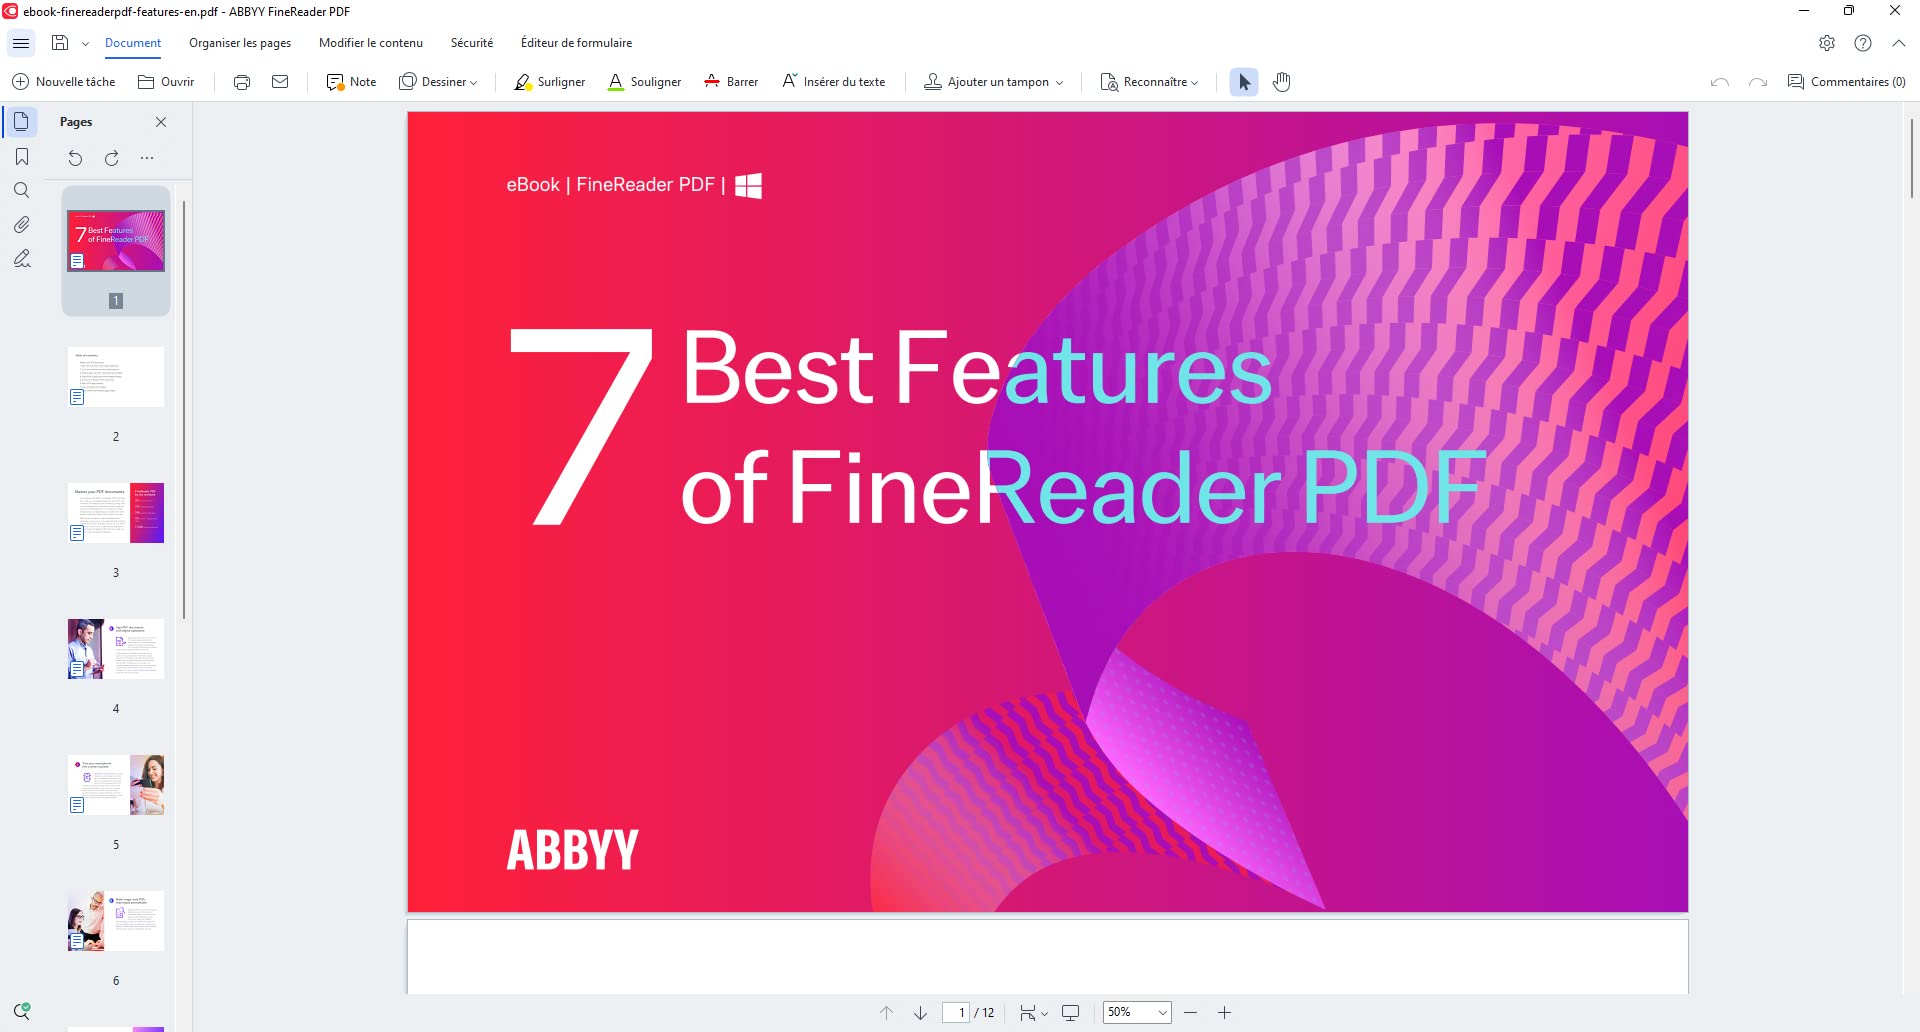Viewport: 1920px width, 1032px height.
Task: Send the document by email
Action: pos(280,82)
